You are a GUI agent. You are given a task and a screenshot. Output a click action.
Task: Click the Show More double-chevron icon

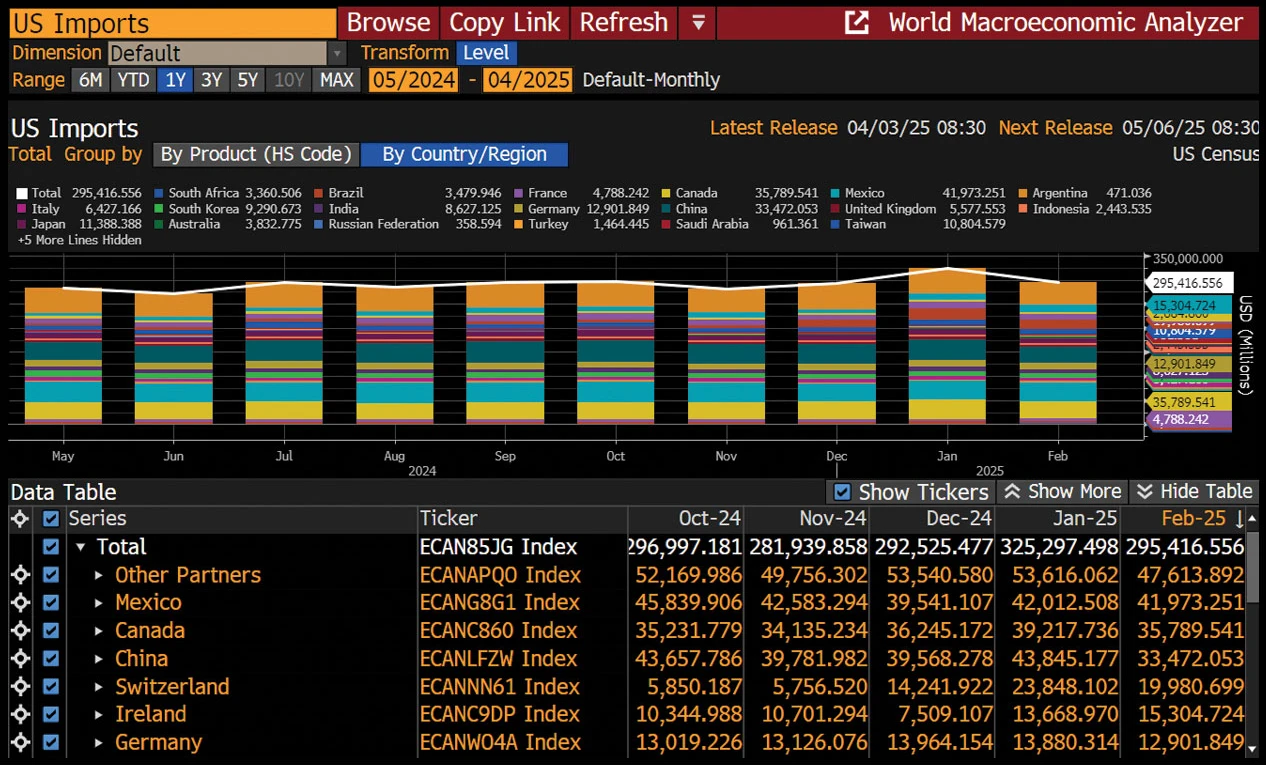pyautogui.click(x=1011, y=491)
